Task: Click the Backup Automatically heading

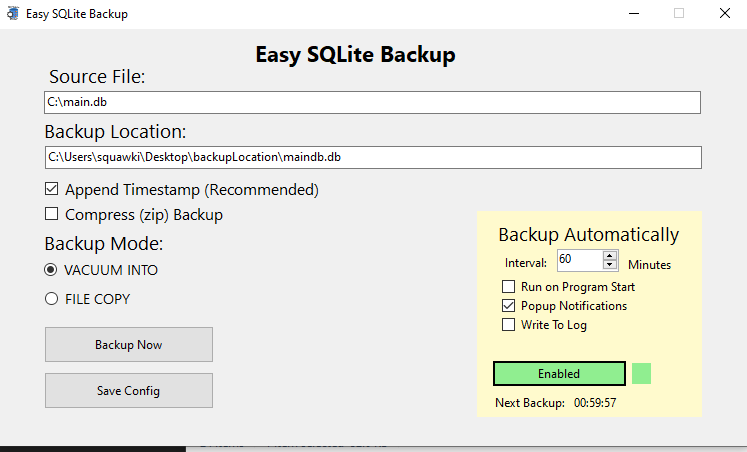Action: pos(588,235)
